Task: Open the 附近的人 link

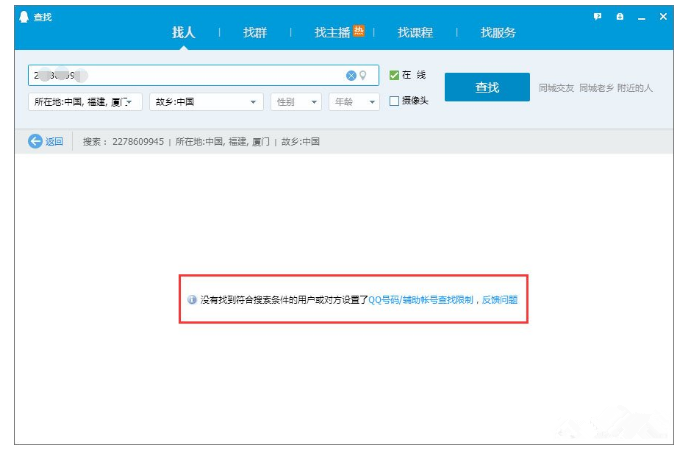Action: tap(635, 88)
